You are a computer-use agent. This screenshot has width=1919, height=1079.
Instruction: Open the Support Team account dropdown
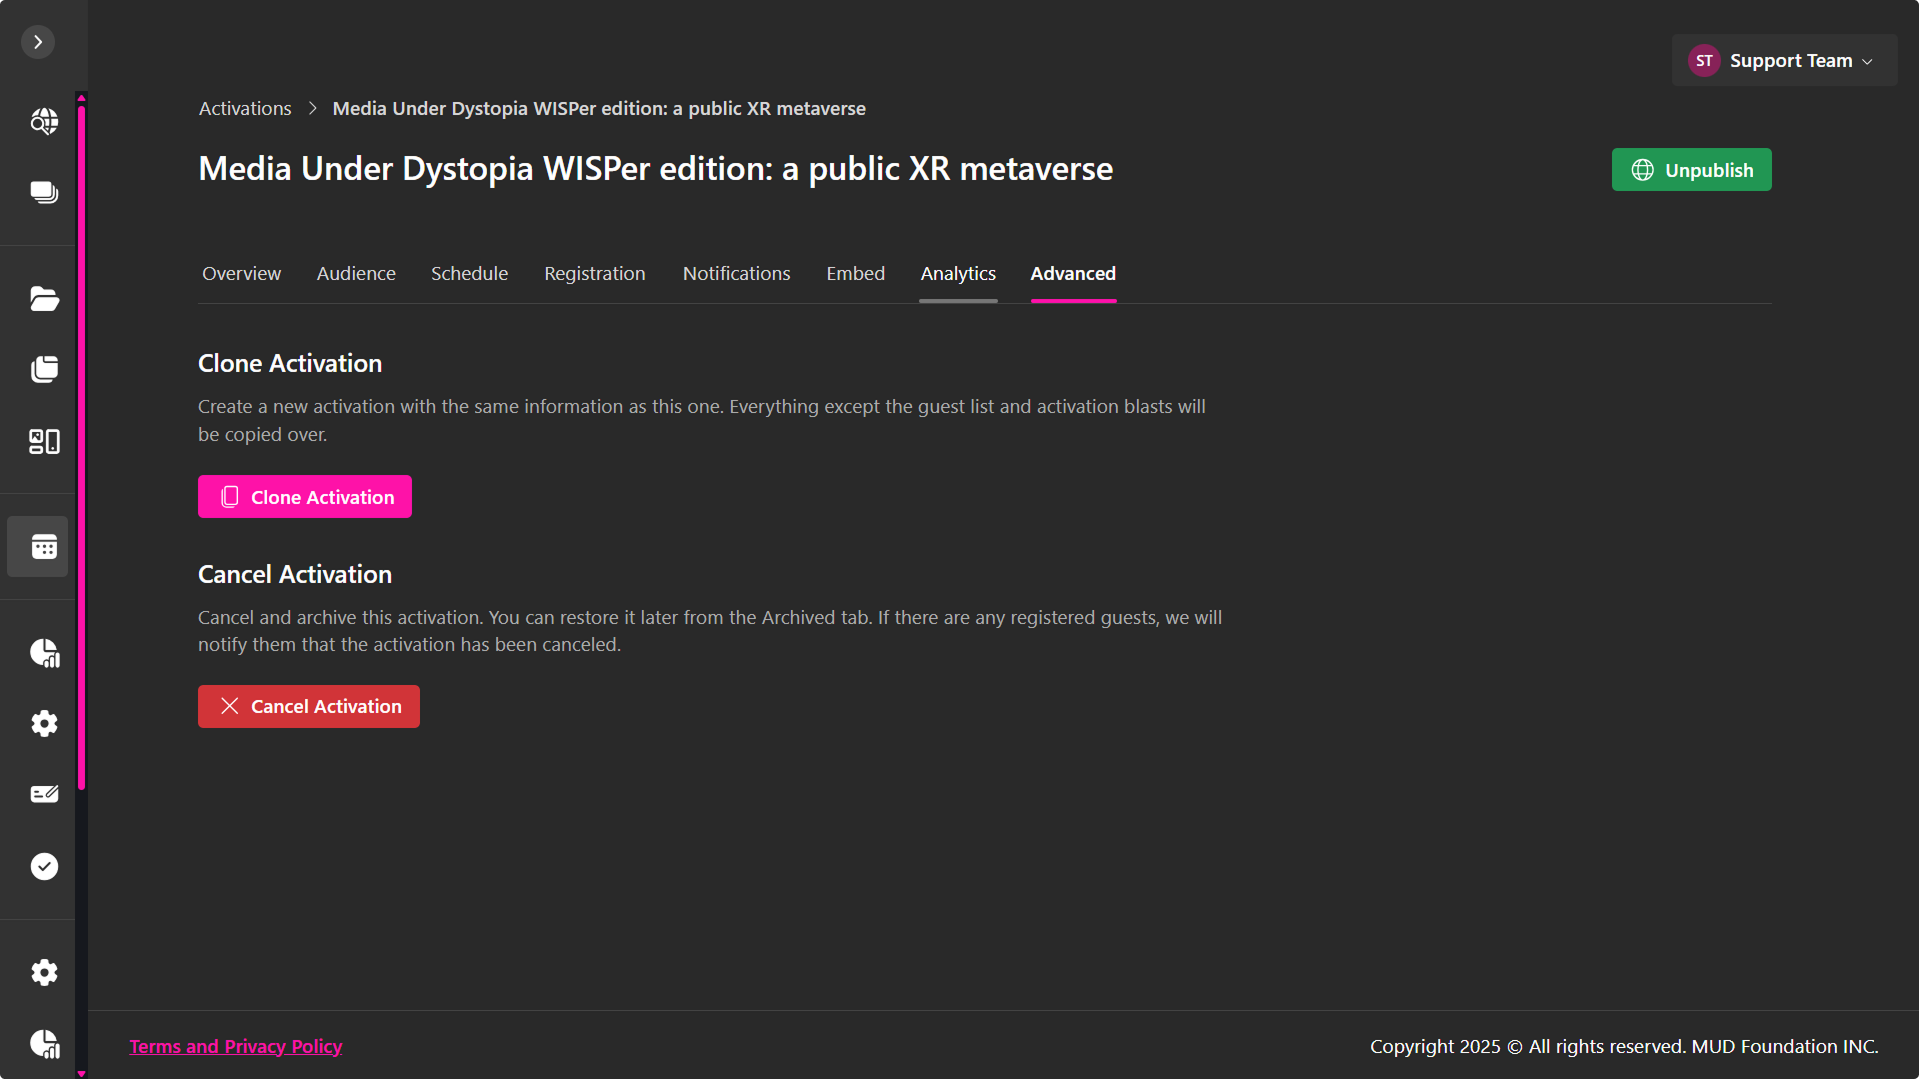pos(1783,61)
